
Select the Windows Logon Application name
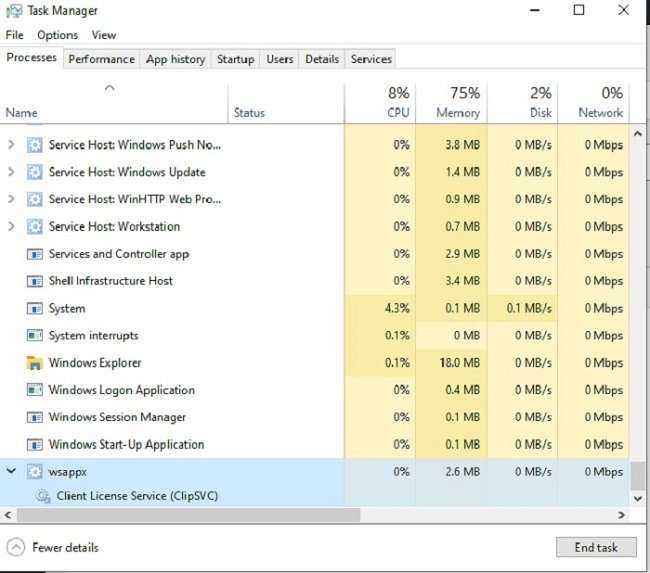[121, 390]
